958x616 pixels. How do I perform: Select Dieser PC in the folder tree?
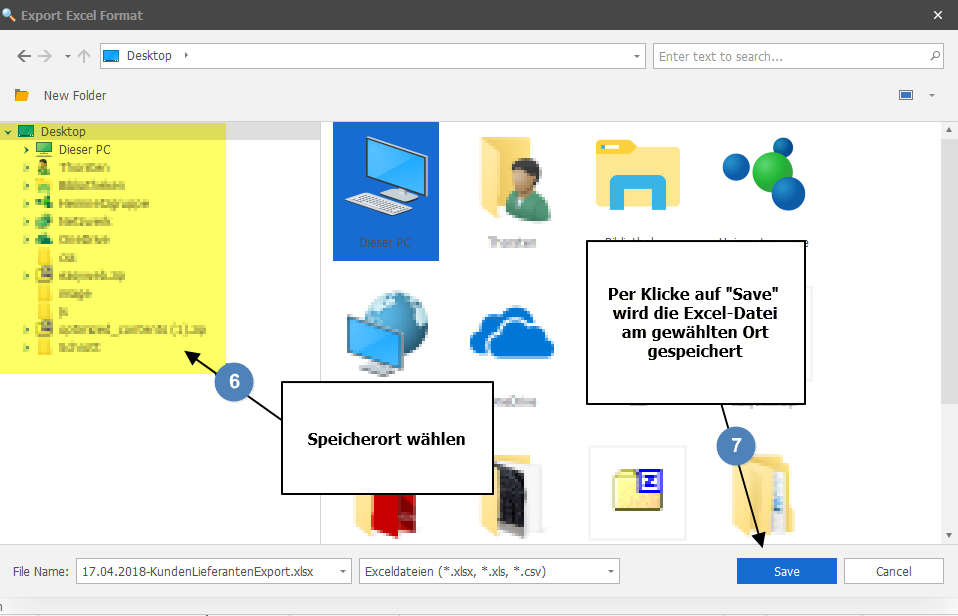pos(84,150)
